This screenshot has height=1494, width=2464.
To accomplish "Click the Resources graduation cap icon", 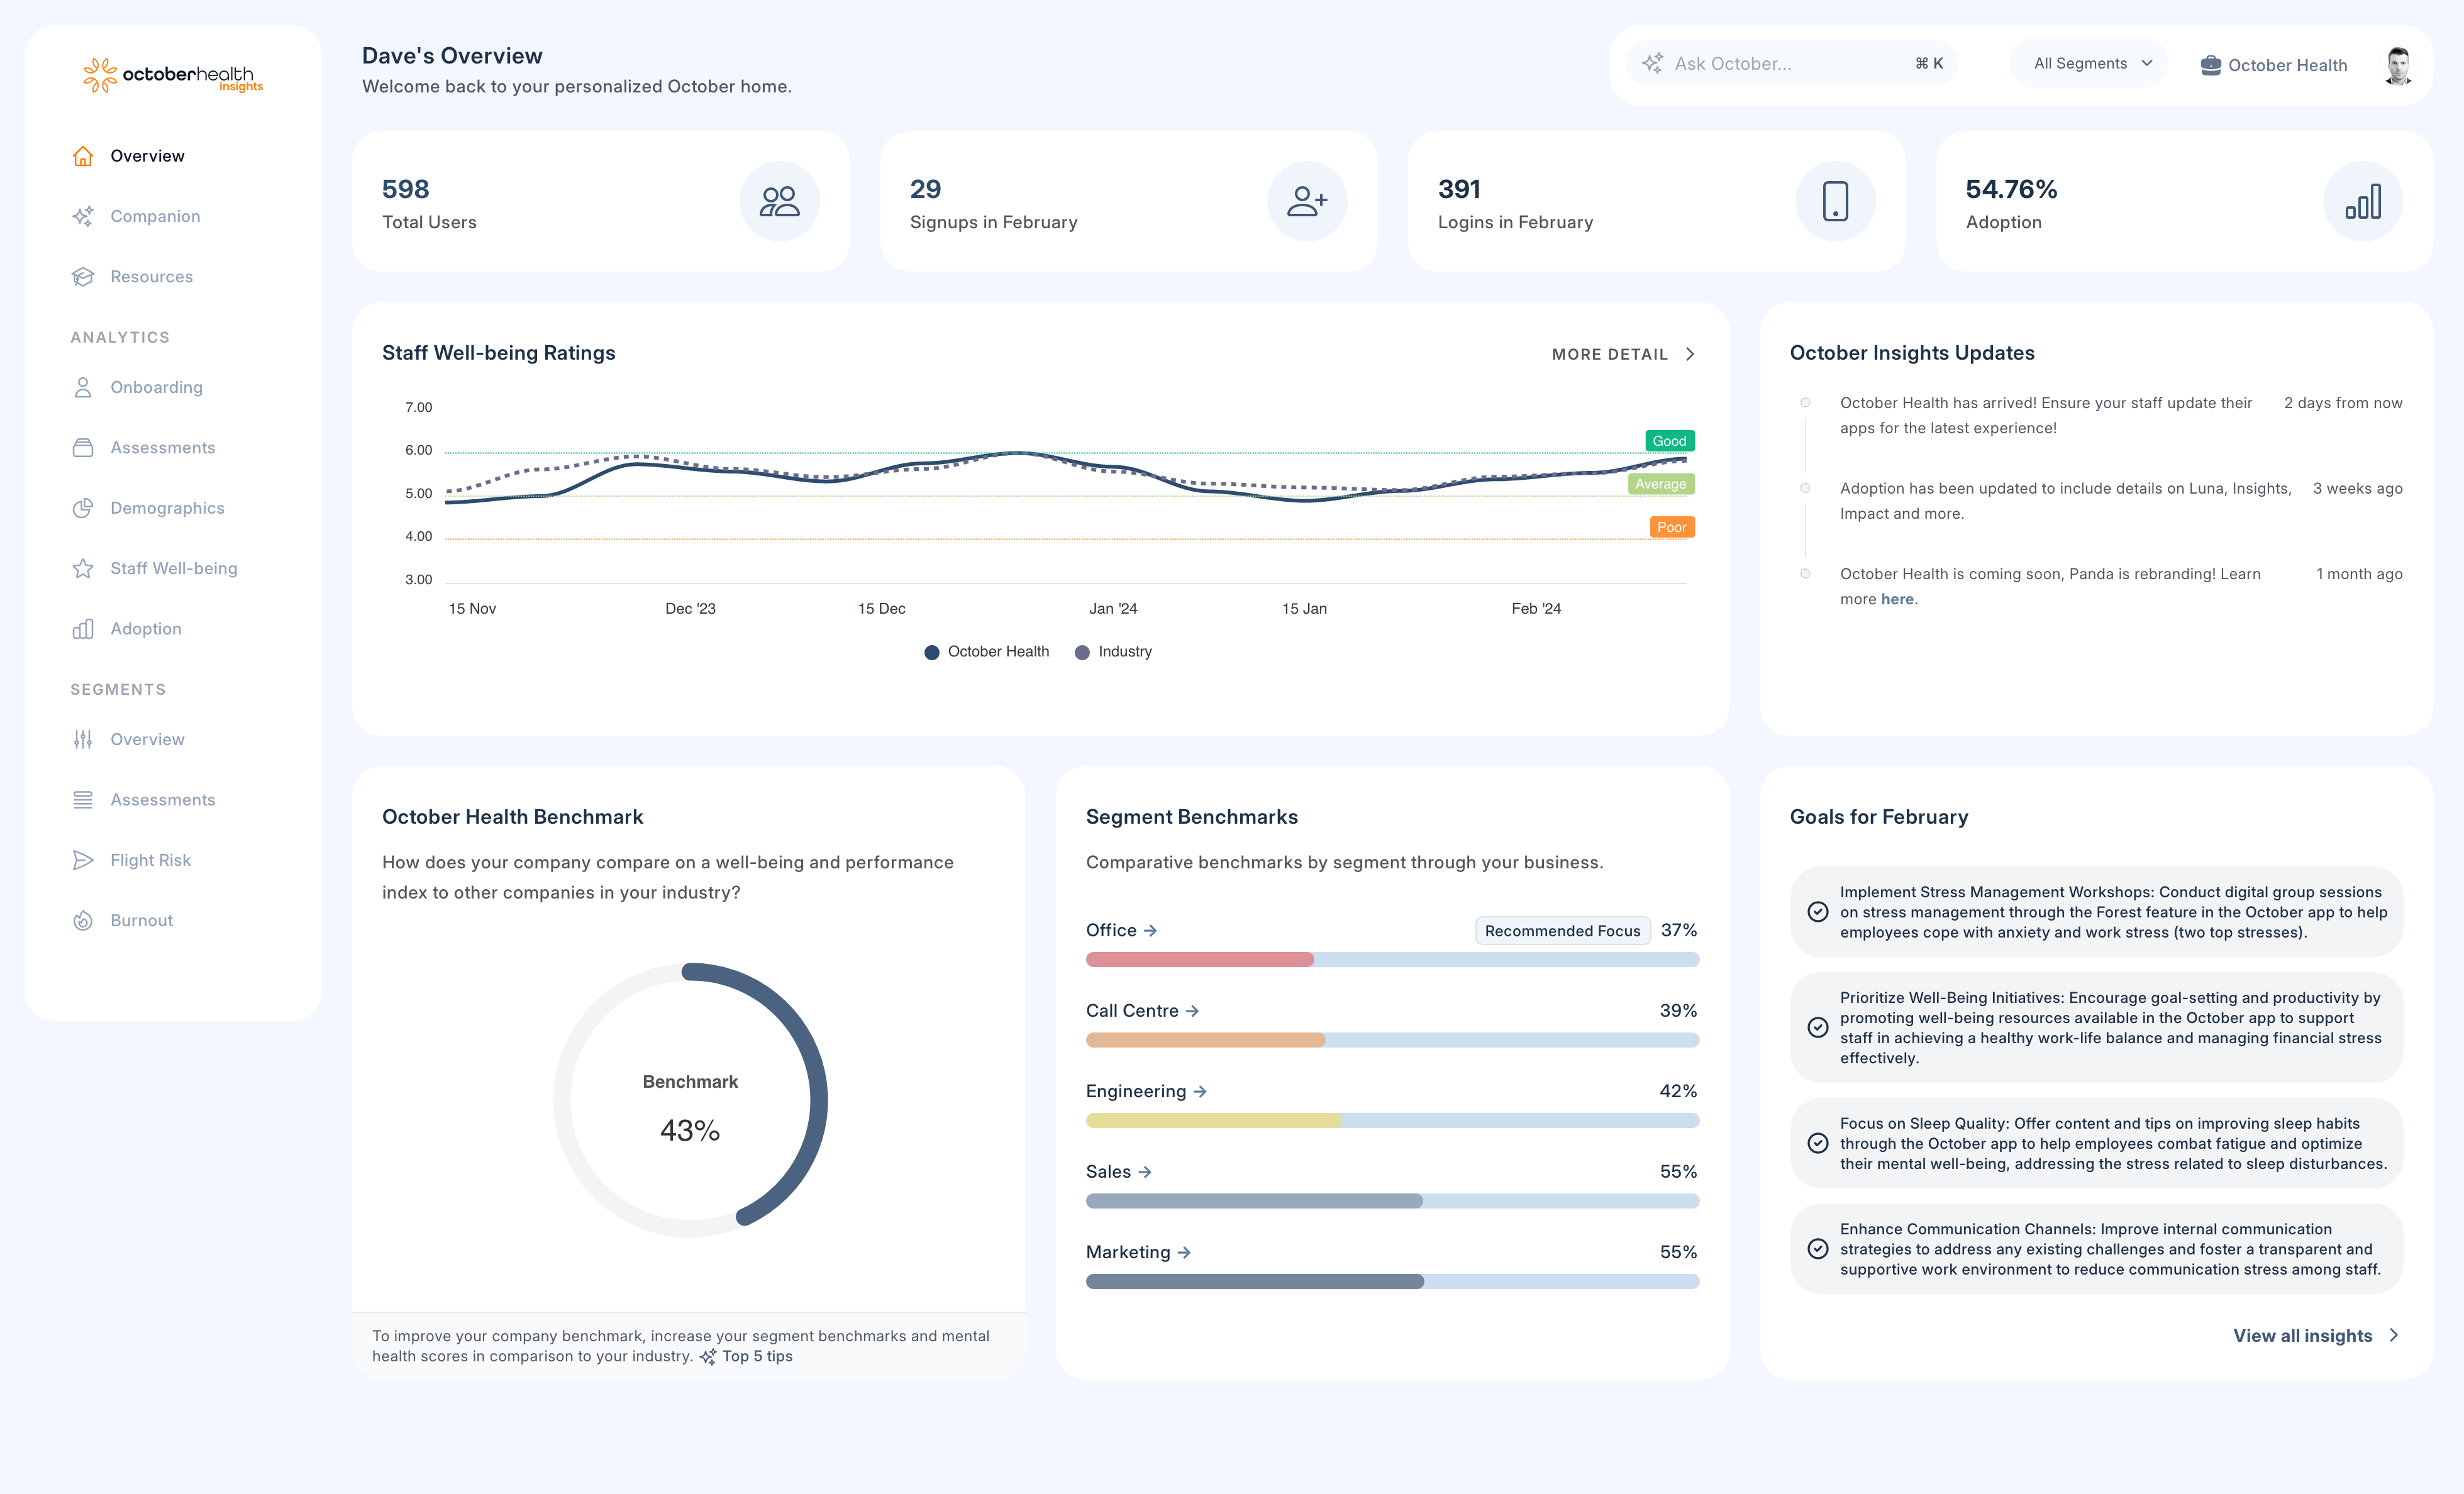I will (83, 277).
